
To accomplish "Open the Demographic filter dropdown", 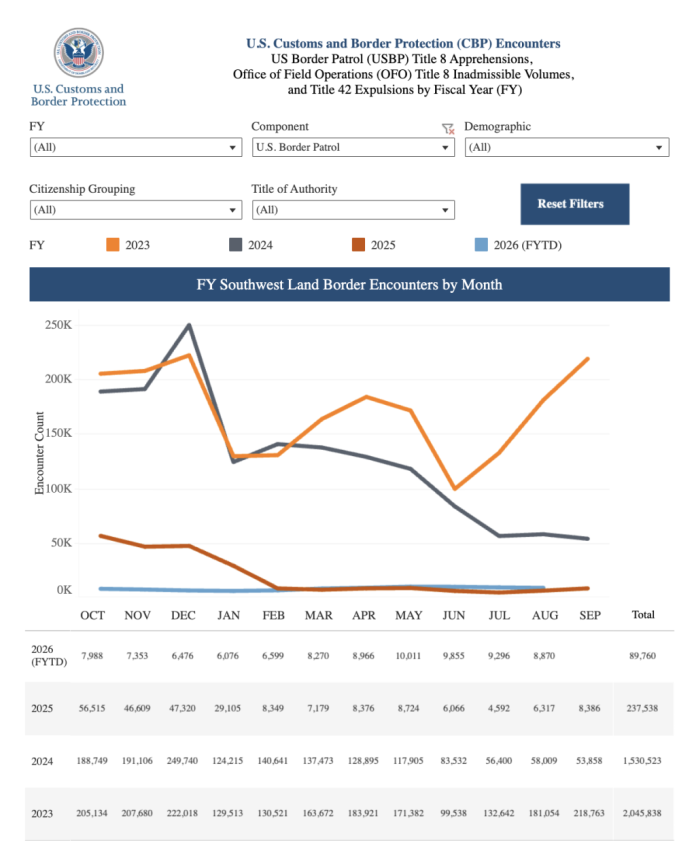I will tap(567, 147).
